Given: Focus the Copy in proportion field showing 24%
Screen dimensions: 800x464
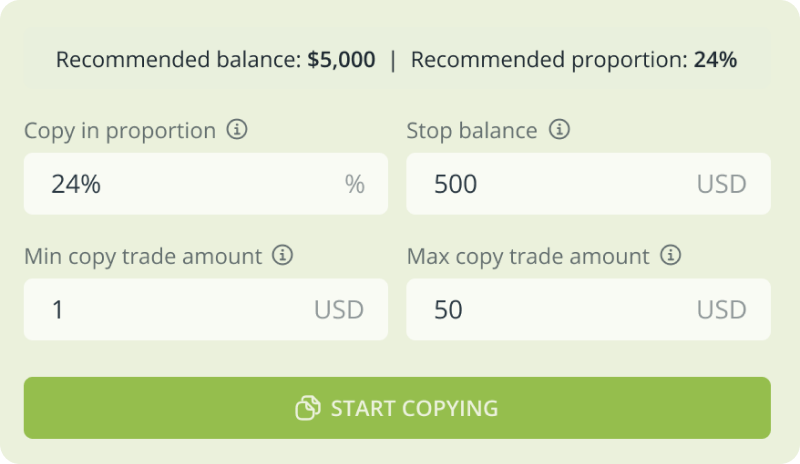Looking at the screenshot, I should (206, 184).
